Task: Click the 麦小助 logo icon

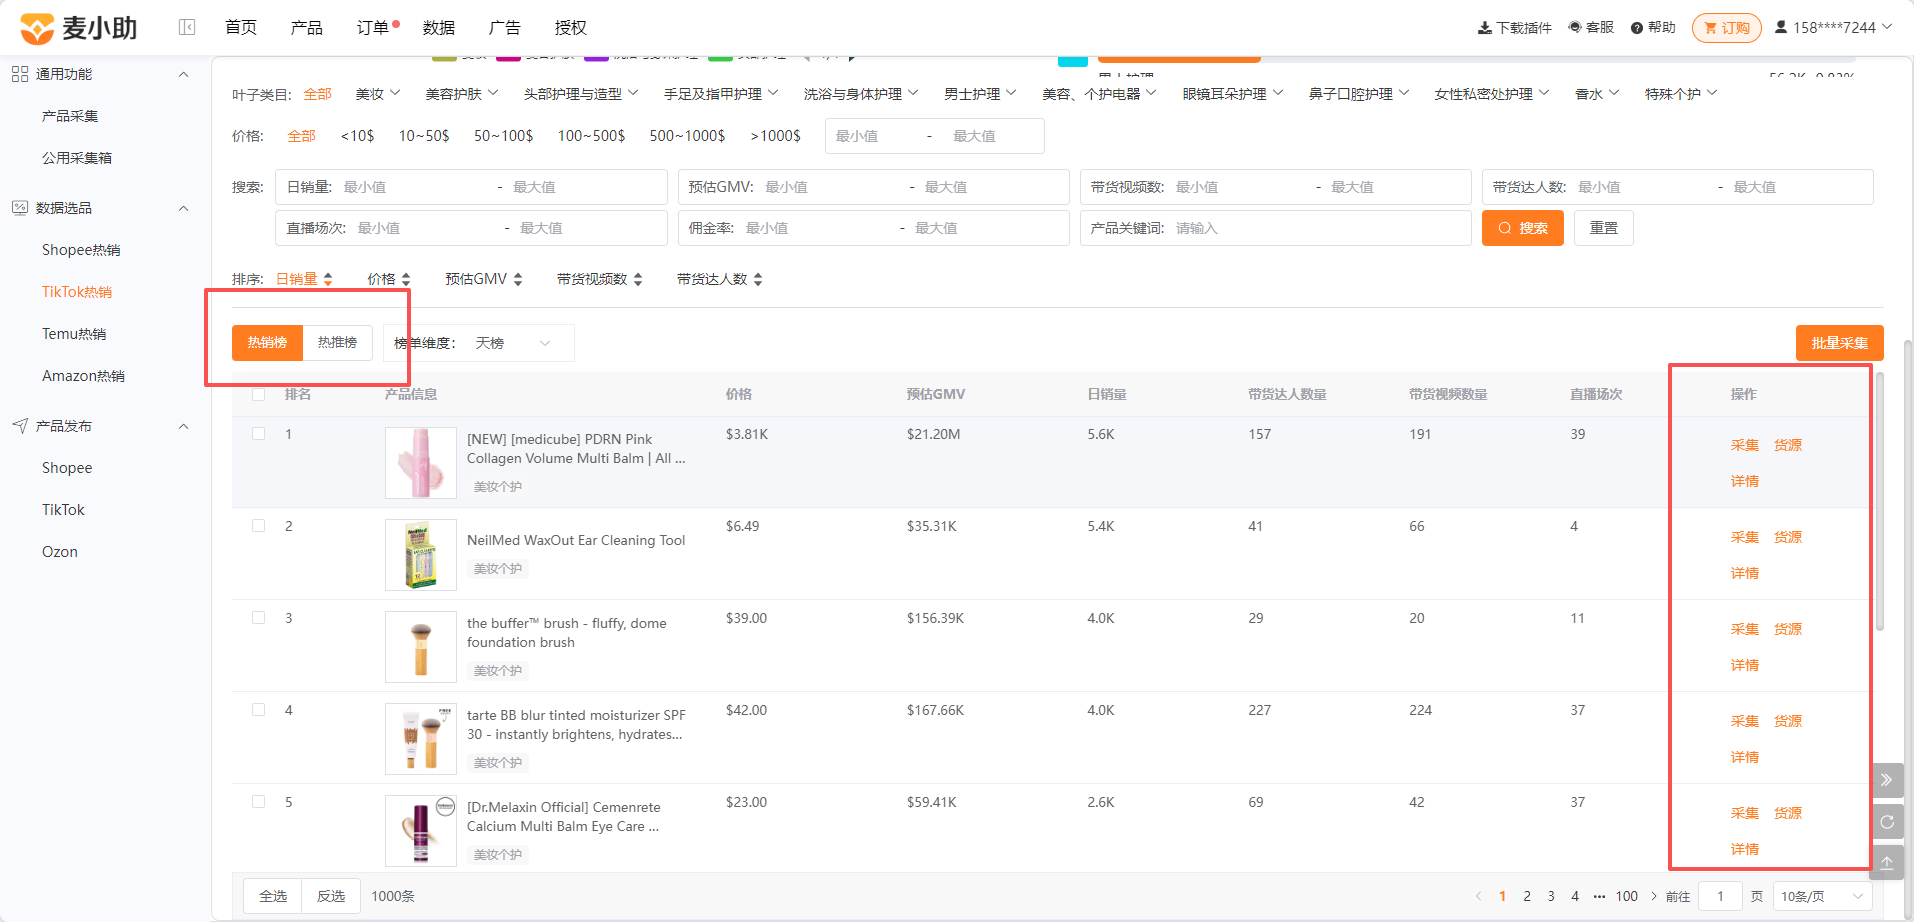Action: (37, 28)
